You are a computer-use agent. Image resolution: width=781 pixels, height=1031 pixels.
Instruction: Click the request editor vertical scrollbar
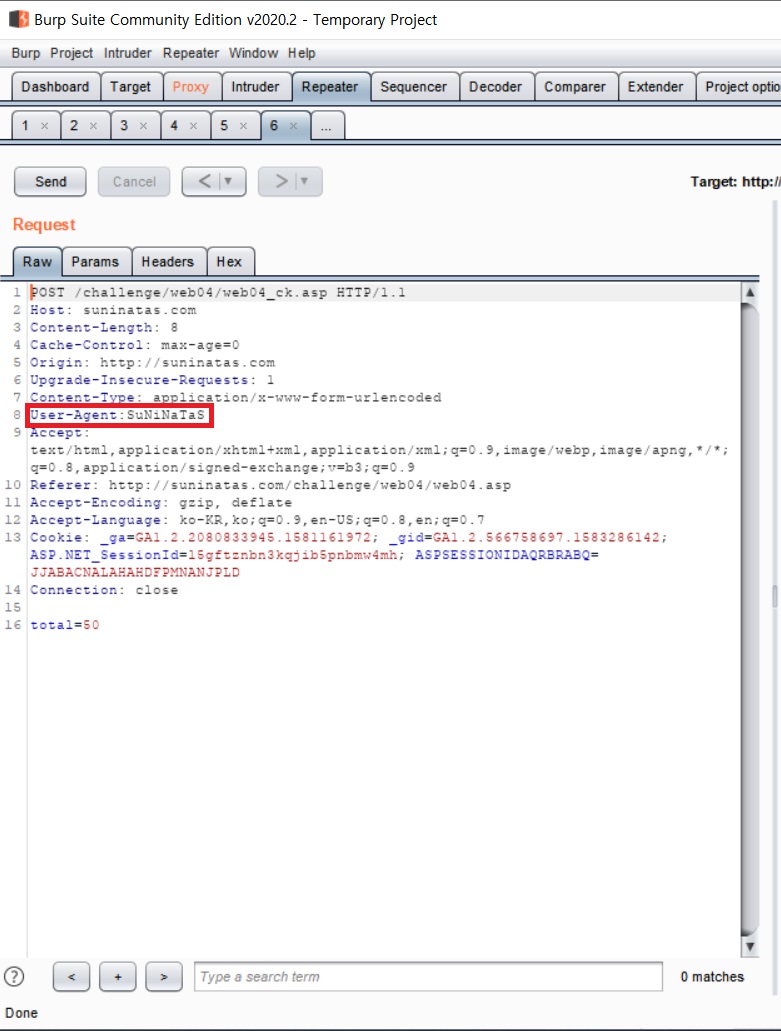749,618
